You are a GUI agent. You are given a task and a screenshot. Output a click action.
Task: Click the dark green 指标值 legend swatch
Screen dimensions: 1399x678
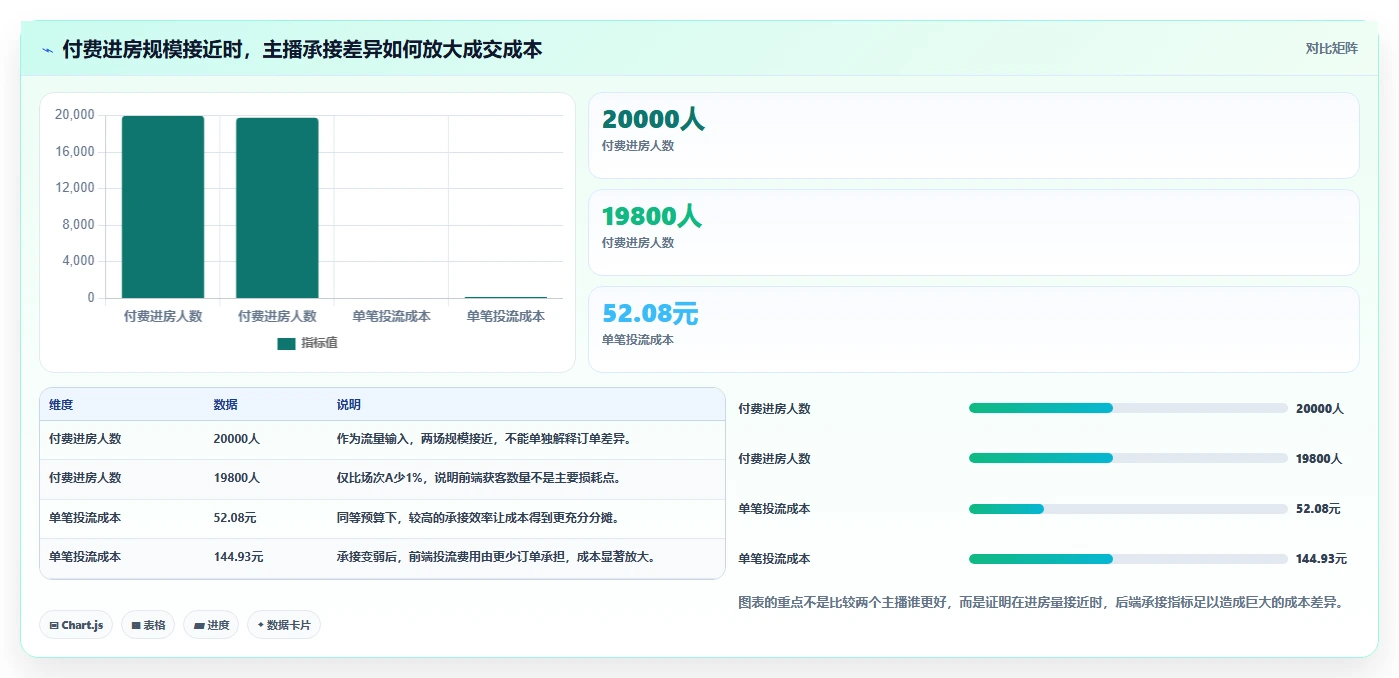click(x=286, y=343)
